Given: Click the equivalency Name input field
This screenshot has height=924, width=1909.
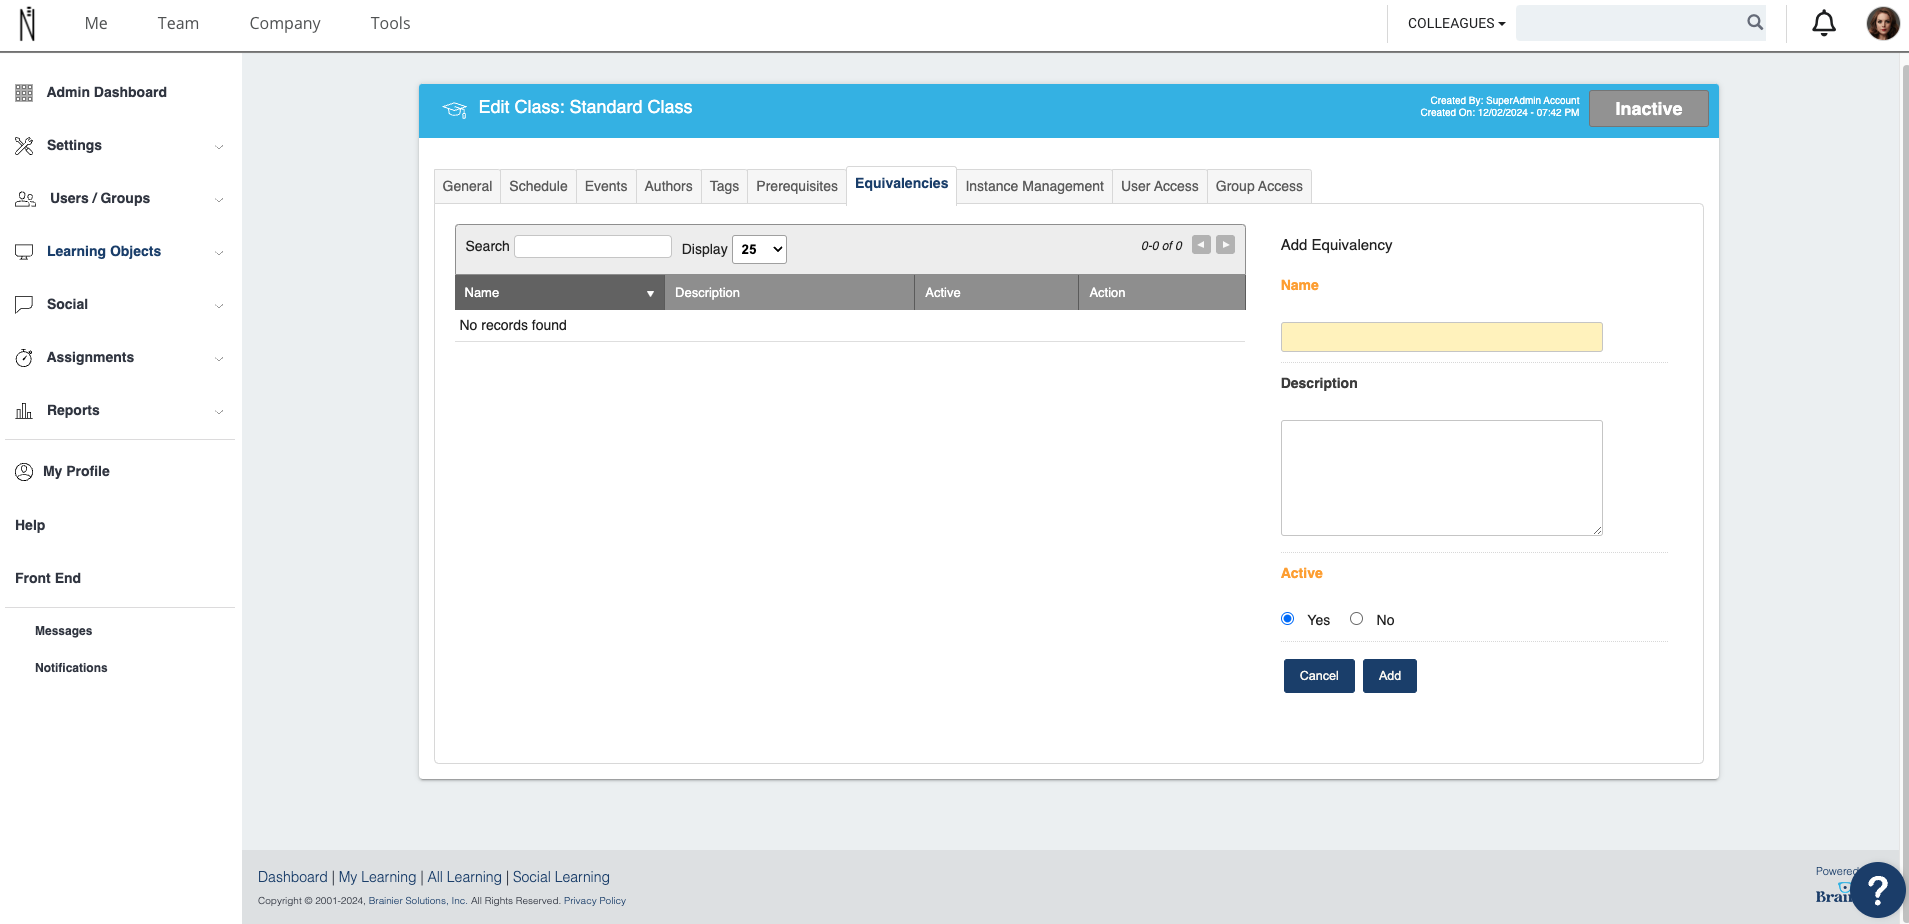Looking at the screenshot, I should pos(1441,337).
